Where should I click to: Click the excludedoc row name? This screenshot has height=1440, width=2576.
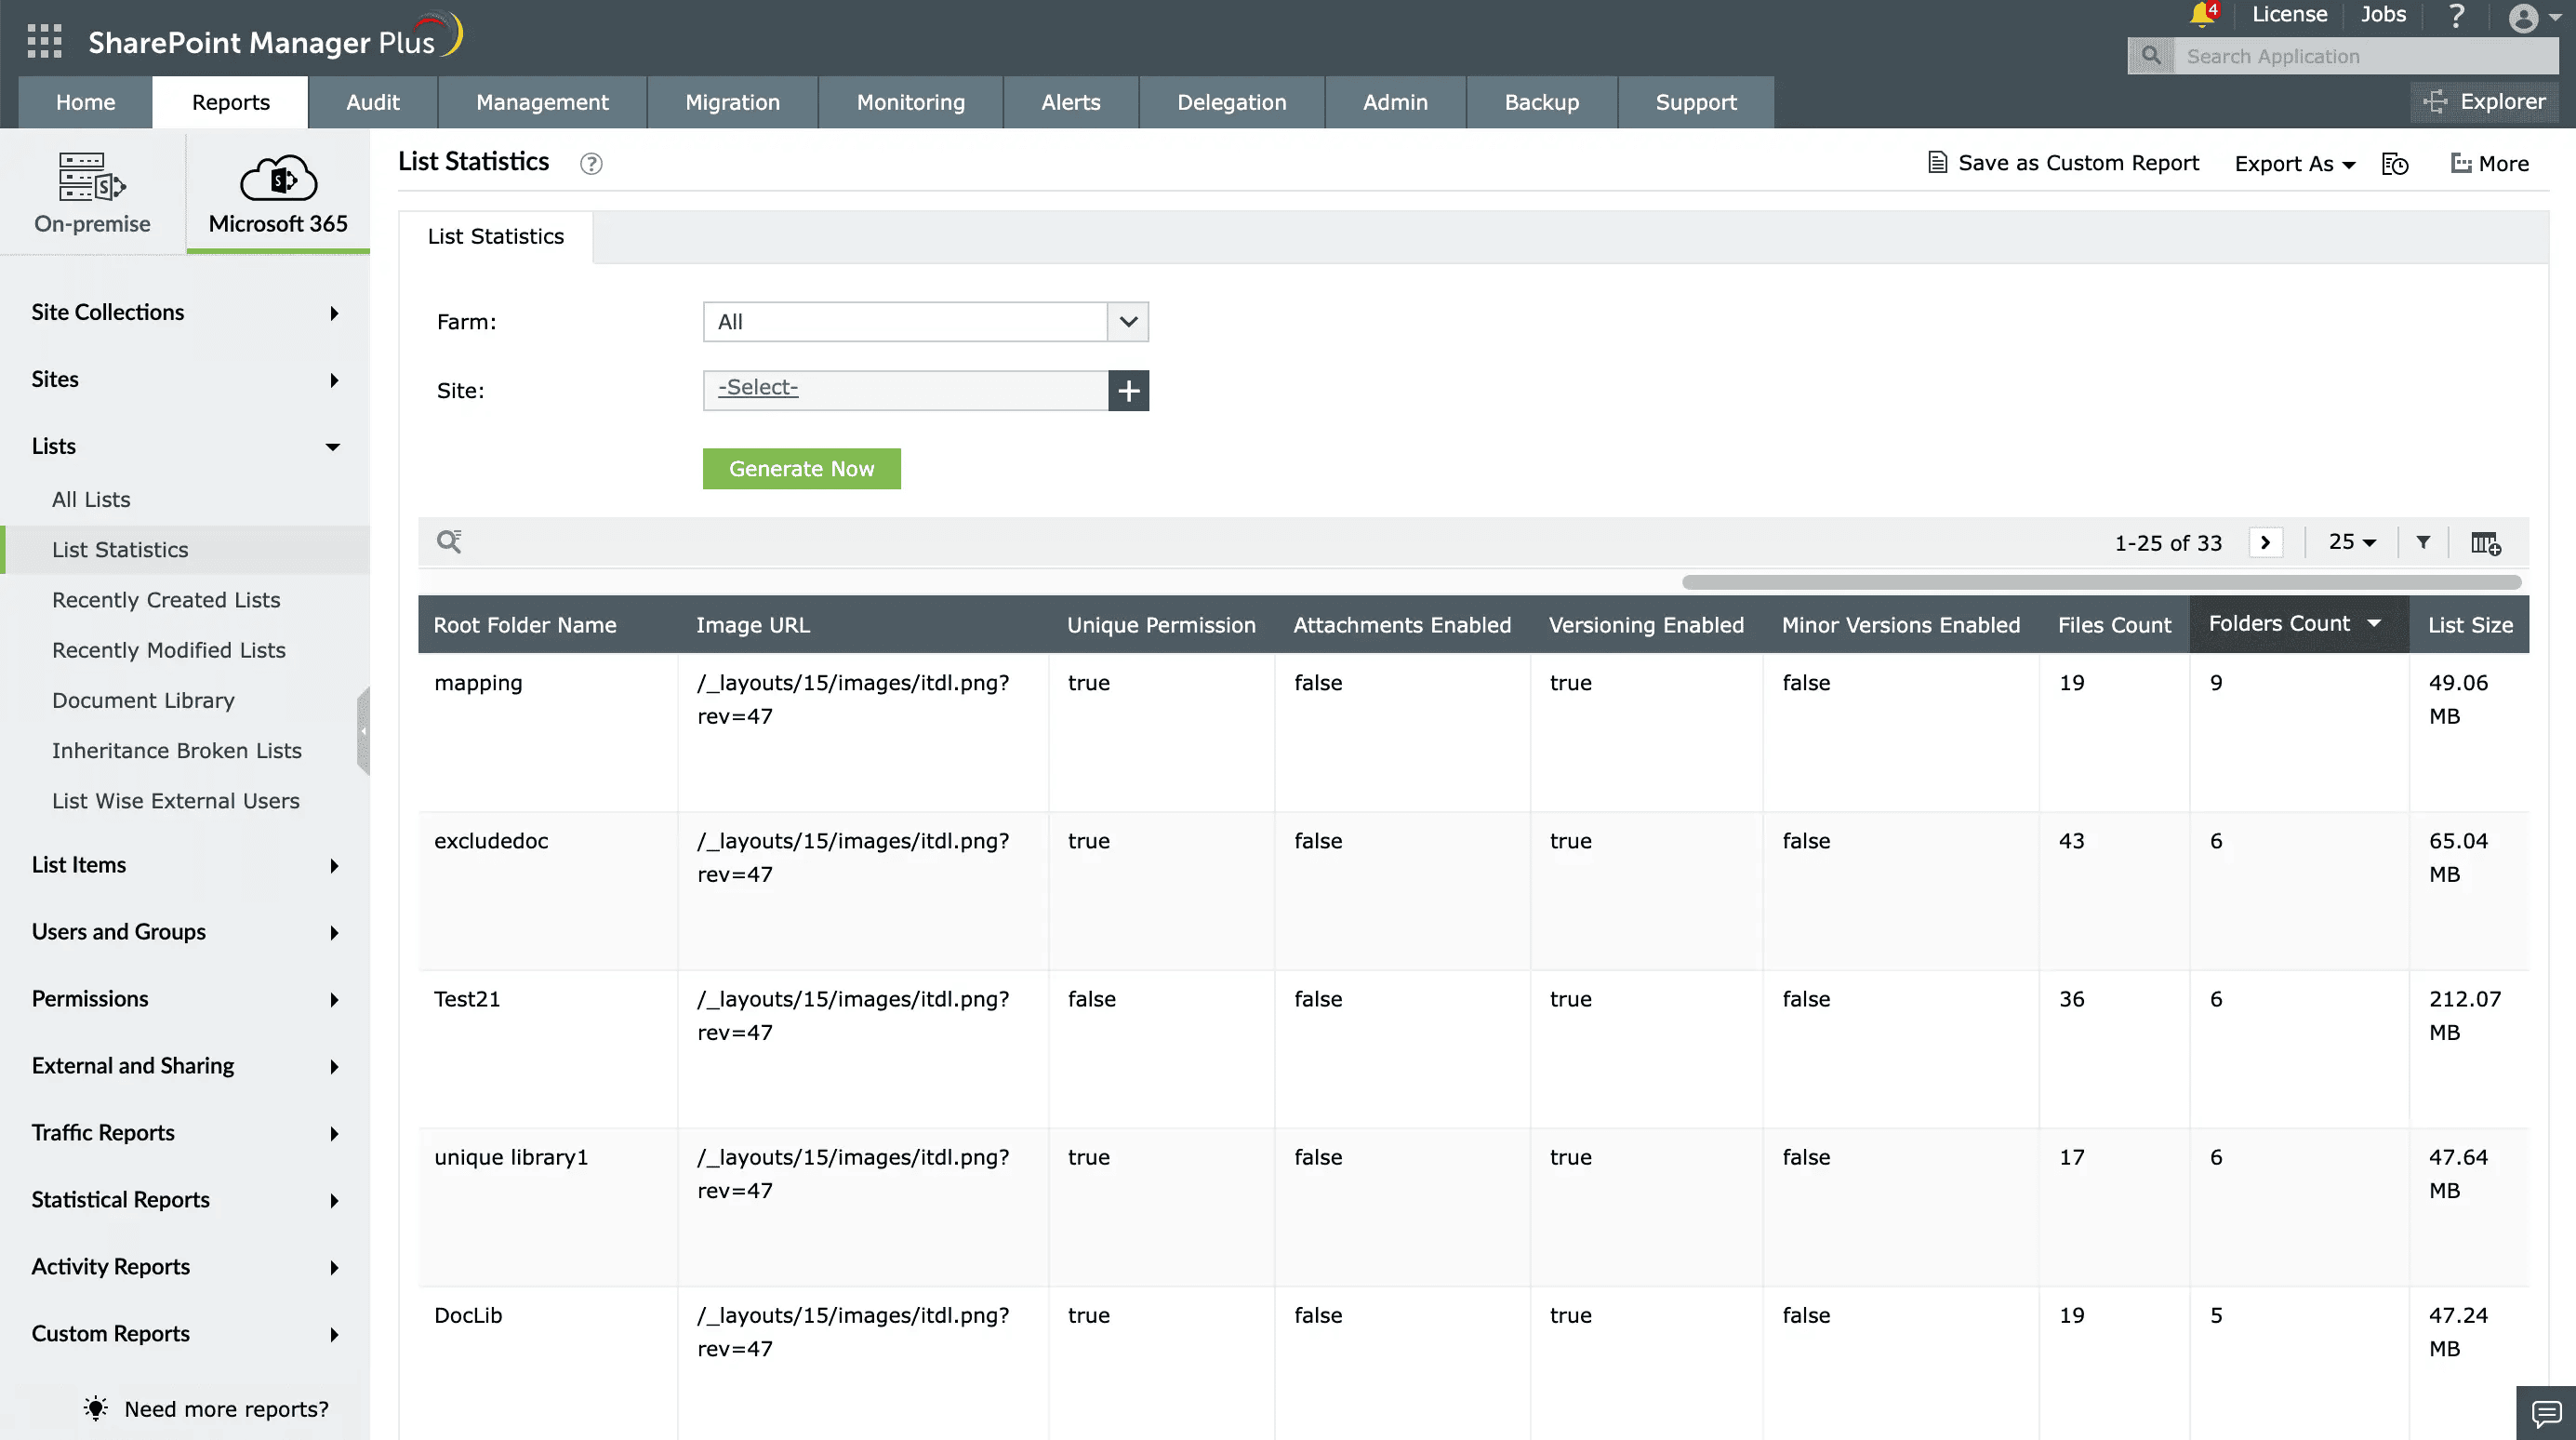491,841
